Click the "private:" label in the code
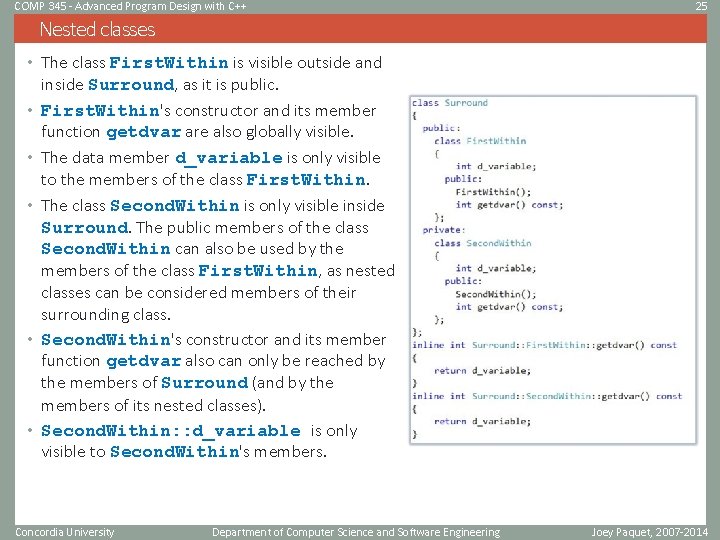720x540 pixels. (x=444, y=230)
